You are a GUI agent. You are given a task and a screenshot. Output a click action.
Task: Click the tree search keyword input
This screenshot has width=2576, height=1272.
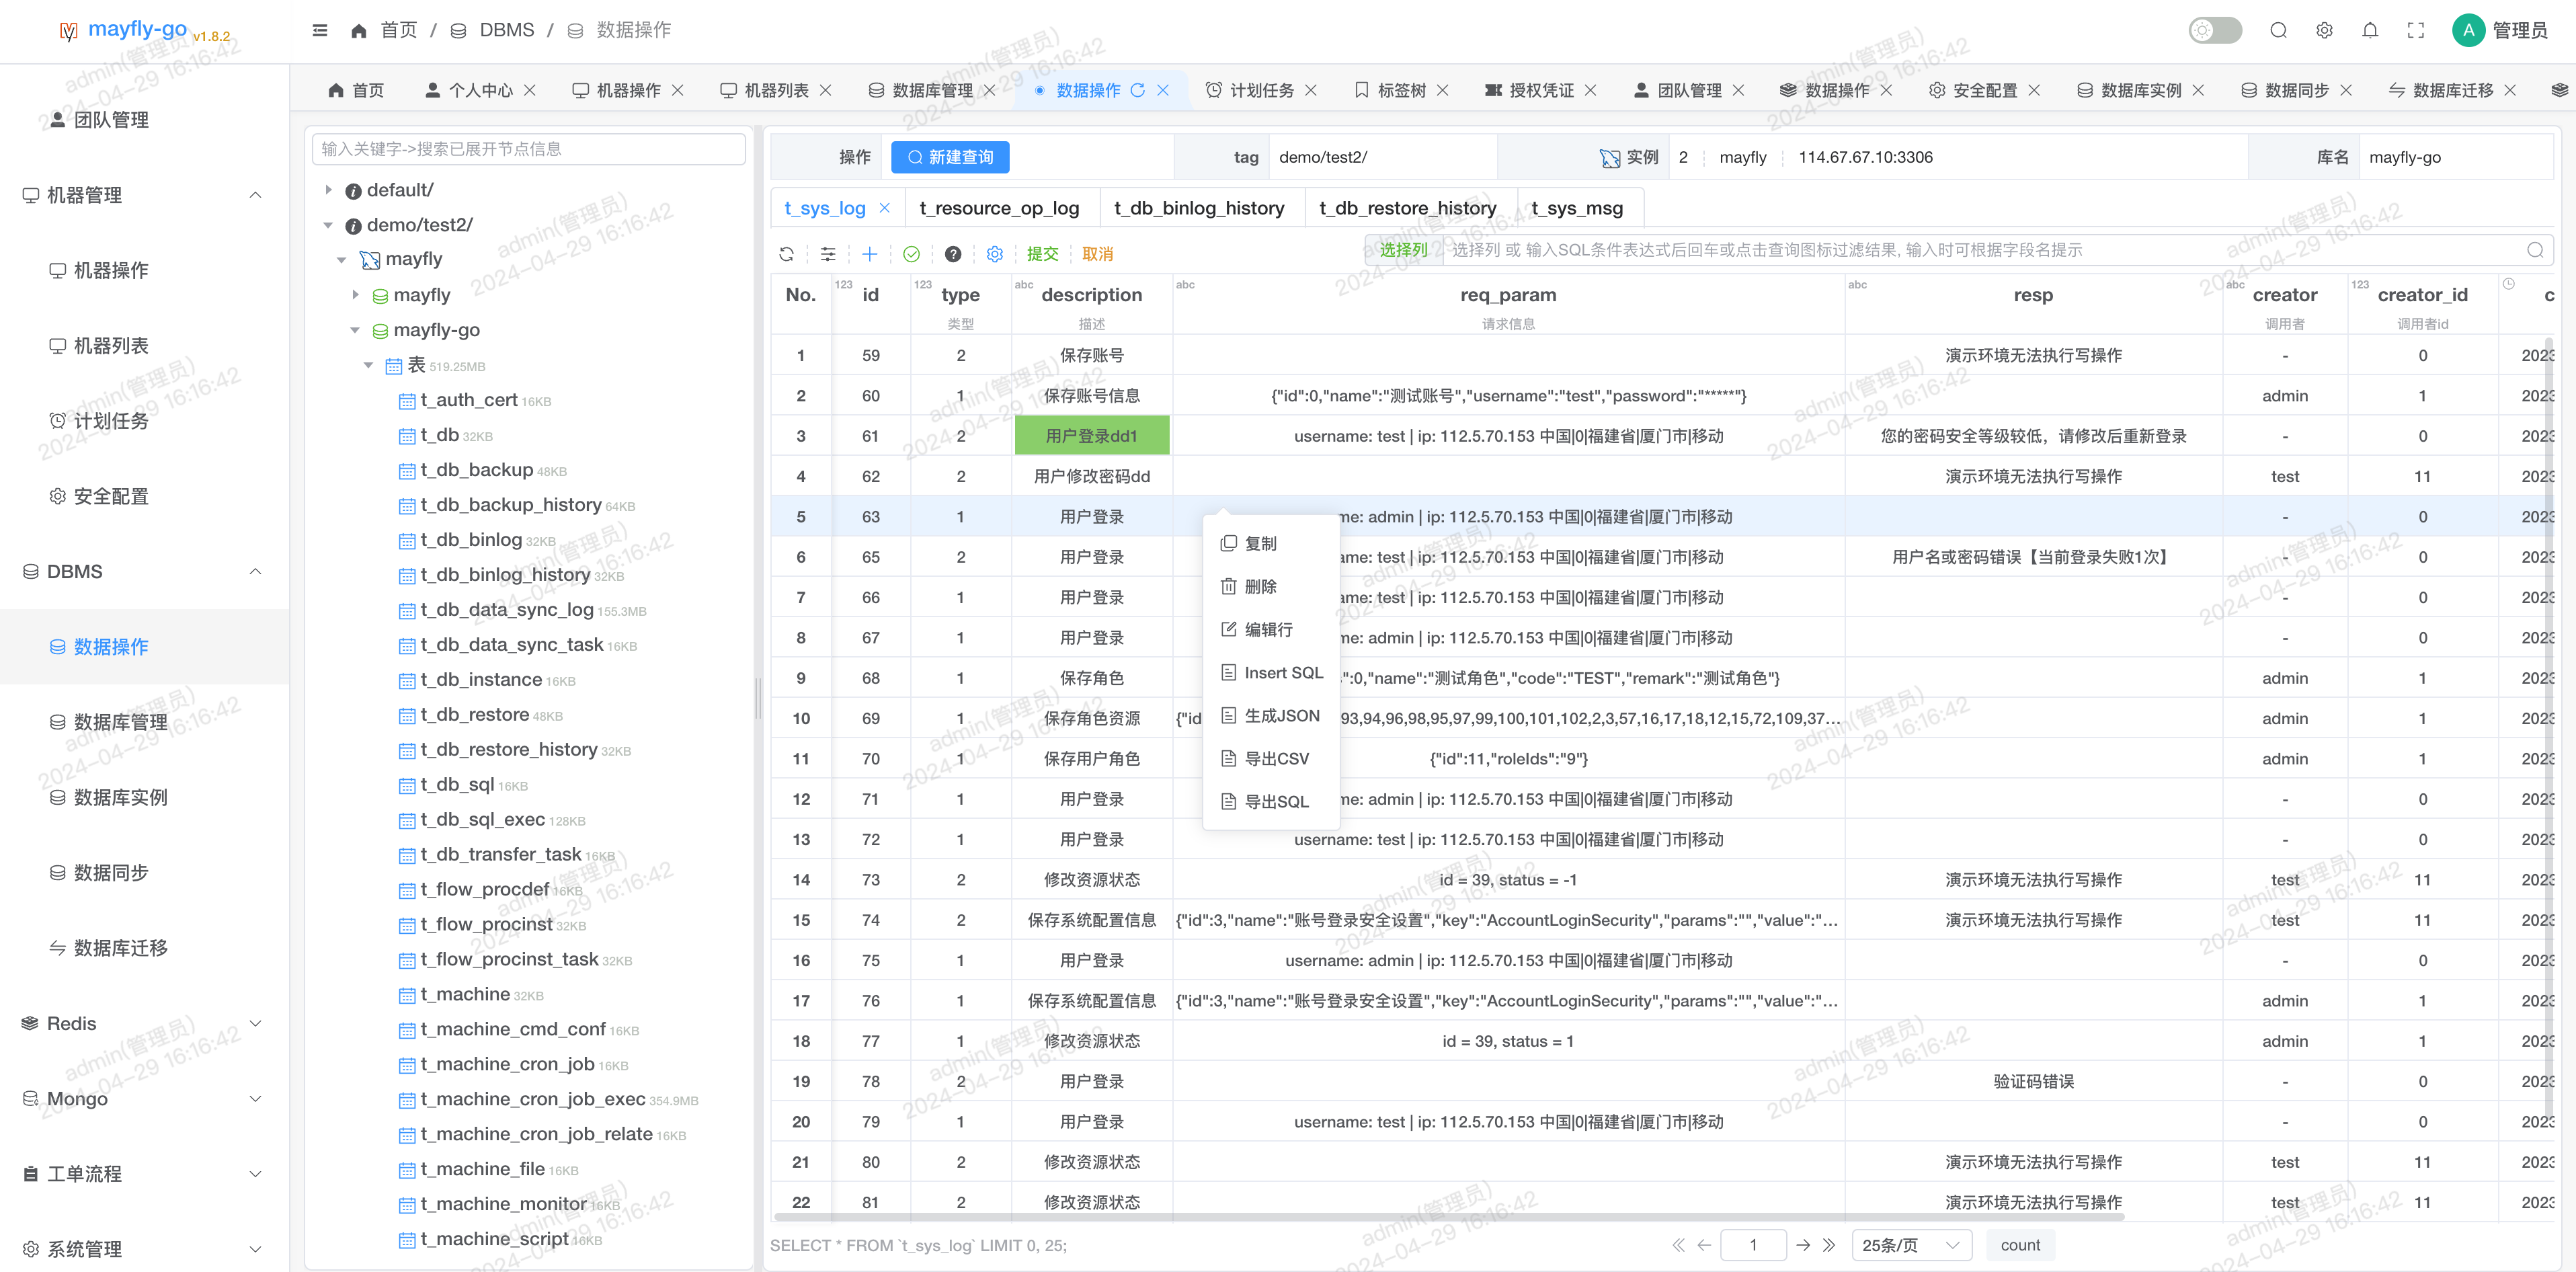point(529,149)
